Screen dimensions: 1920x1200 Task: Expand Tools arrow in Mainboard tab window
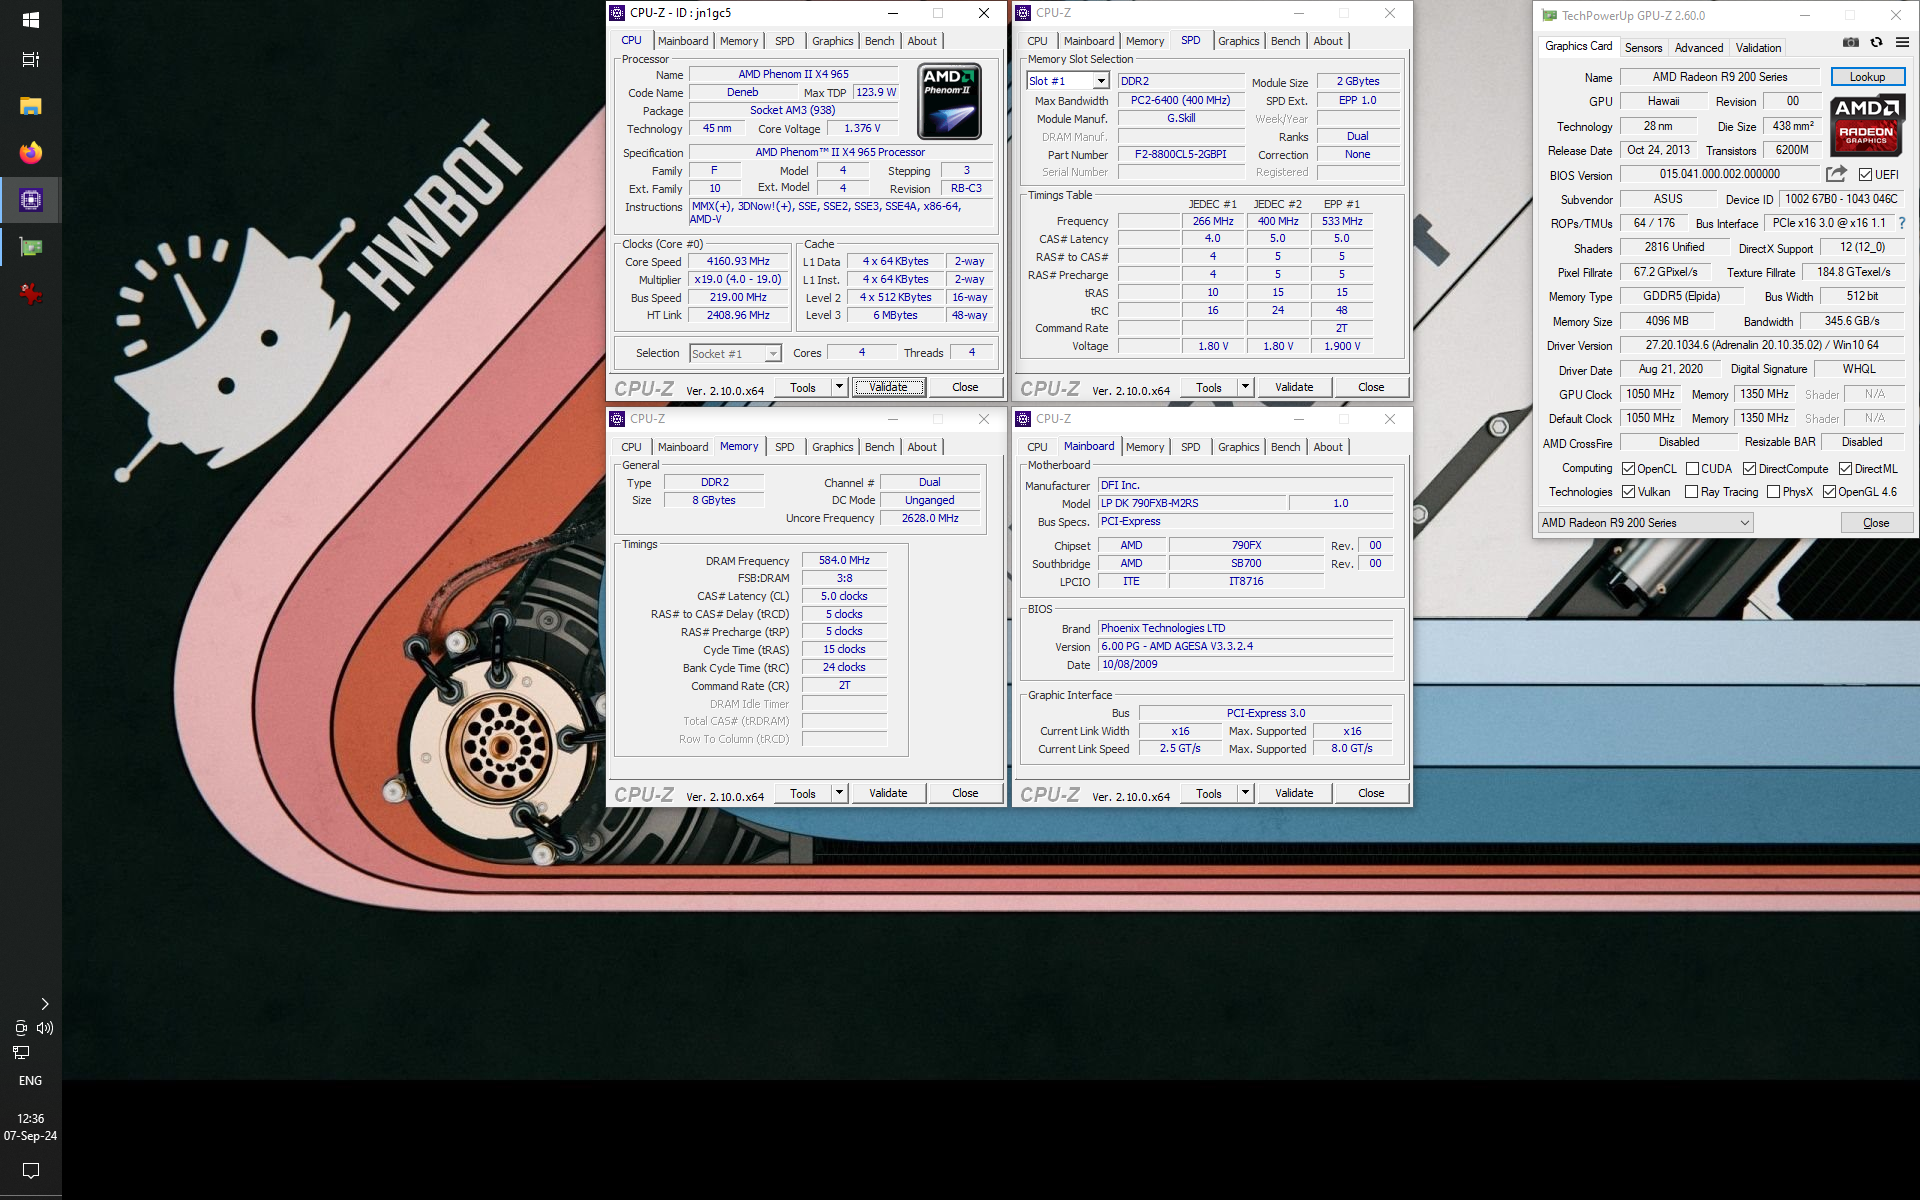coord(1245,793)
